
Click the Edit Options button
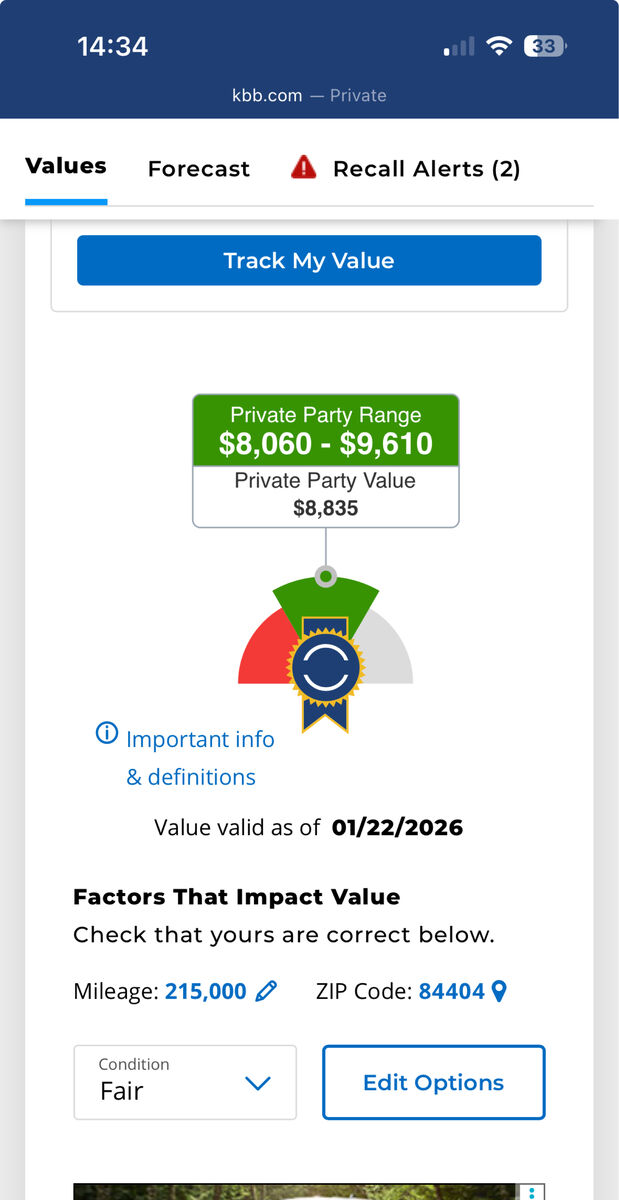[x=433, y=1082]
